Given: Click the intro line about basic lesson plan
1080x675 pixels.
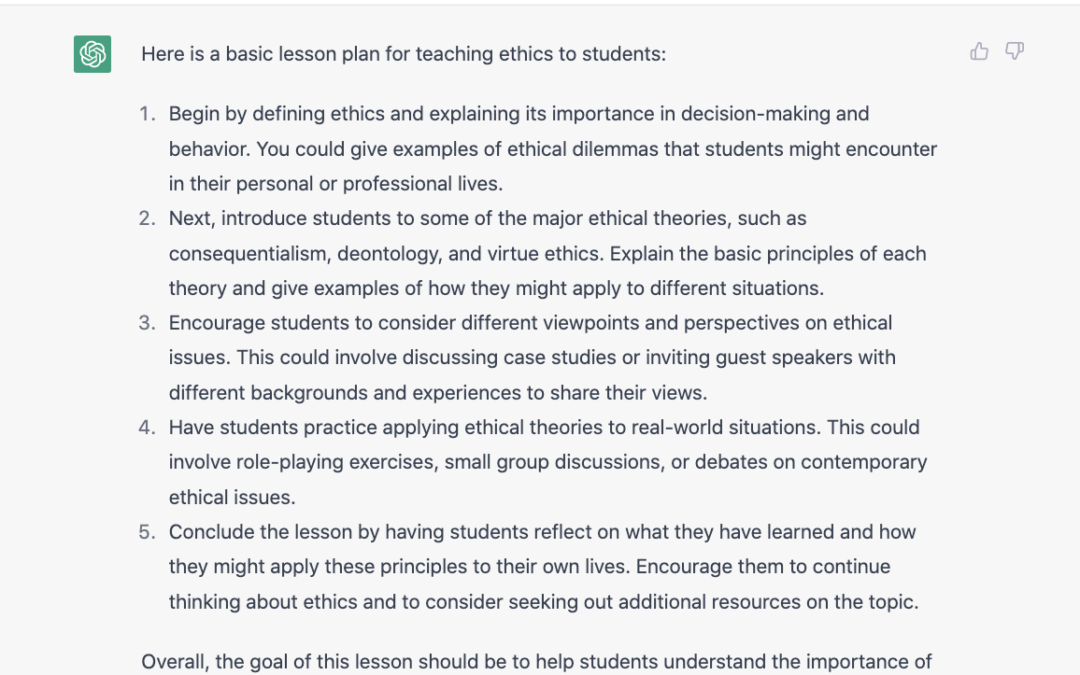Looking at the screenshot, I should (x=403, y=54).
